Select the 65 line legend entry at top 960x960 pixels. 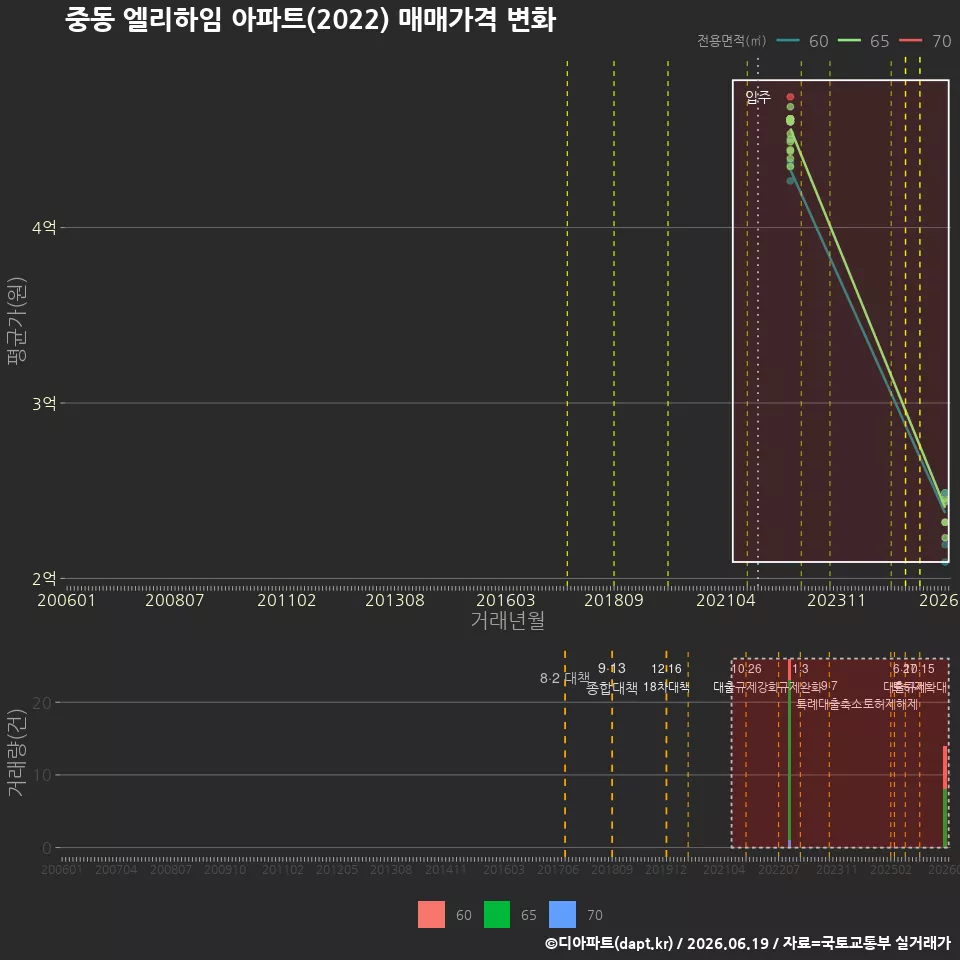(863, 41)
